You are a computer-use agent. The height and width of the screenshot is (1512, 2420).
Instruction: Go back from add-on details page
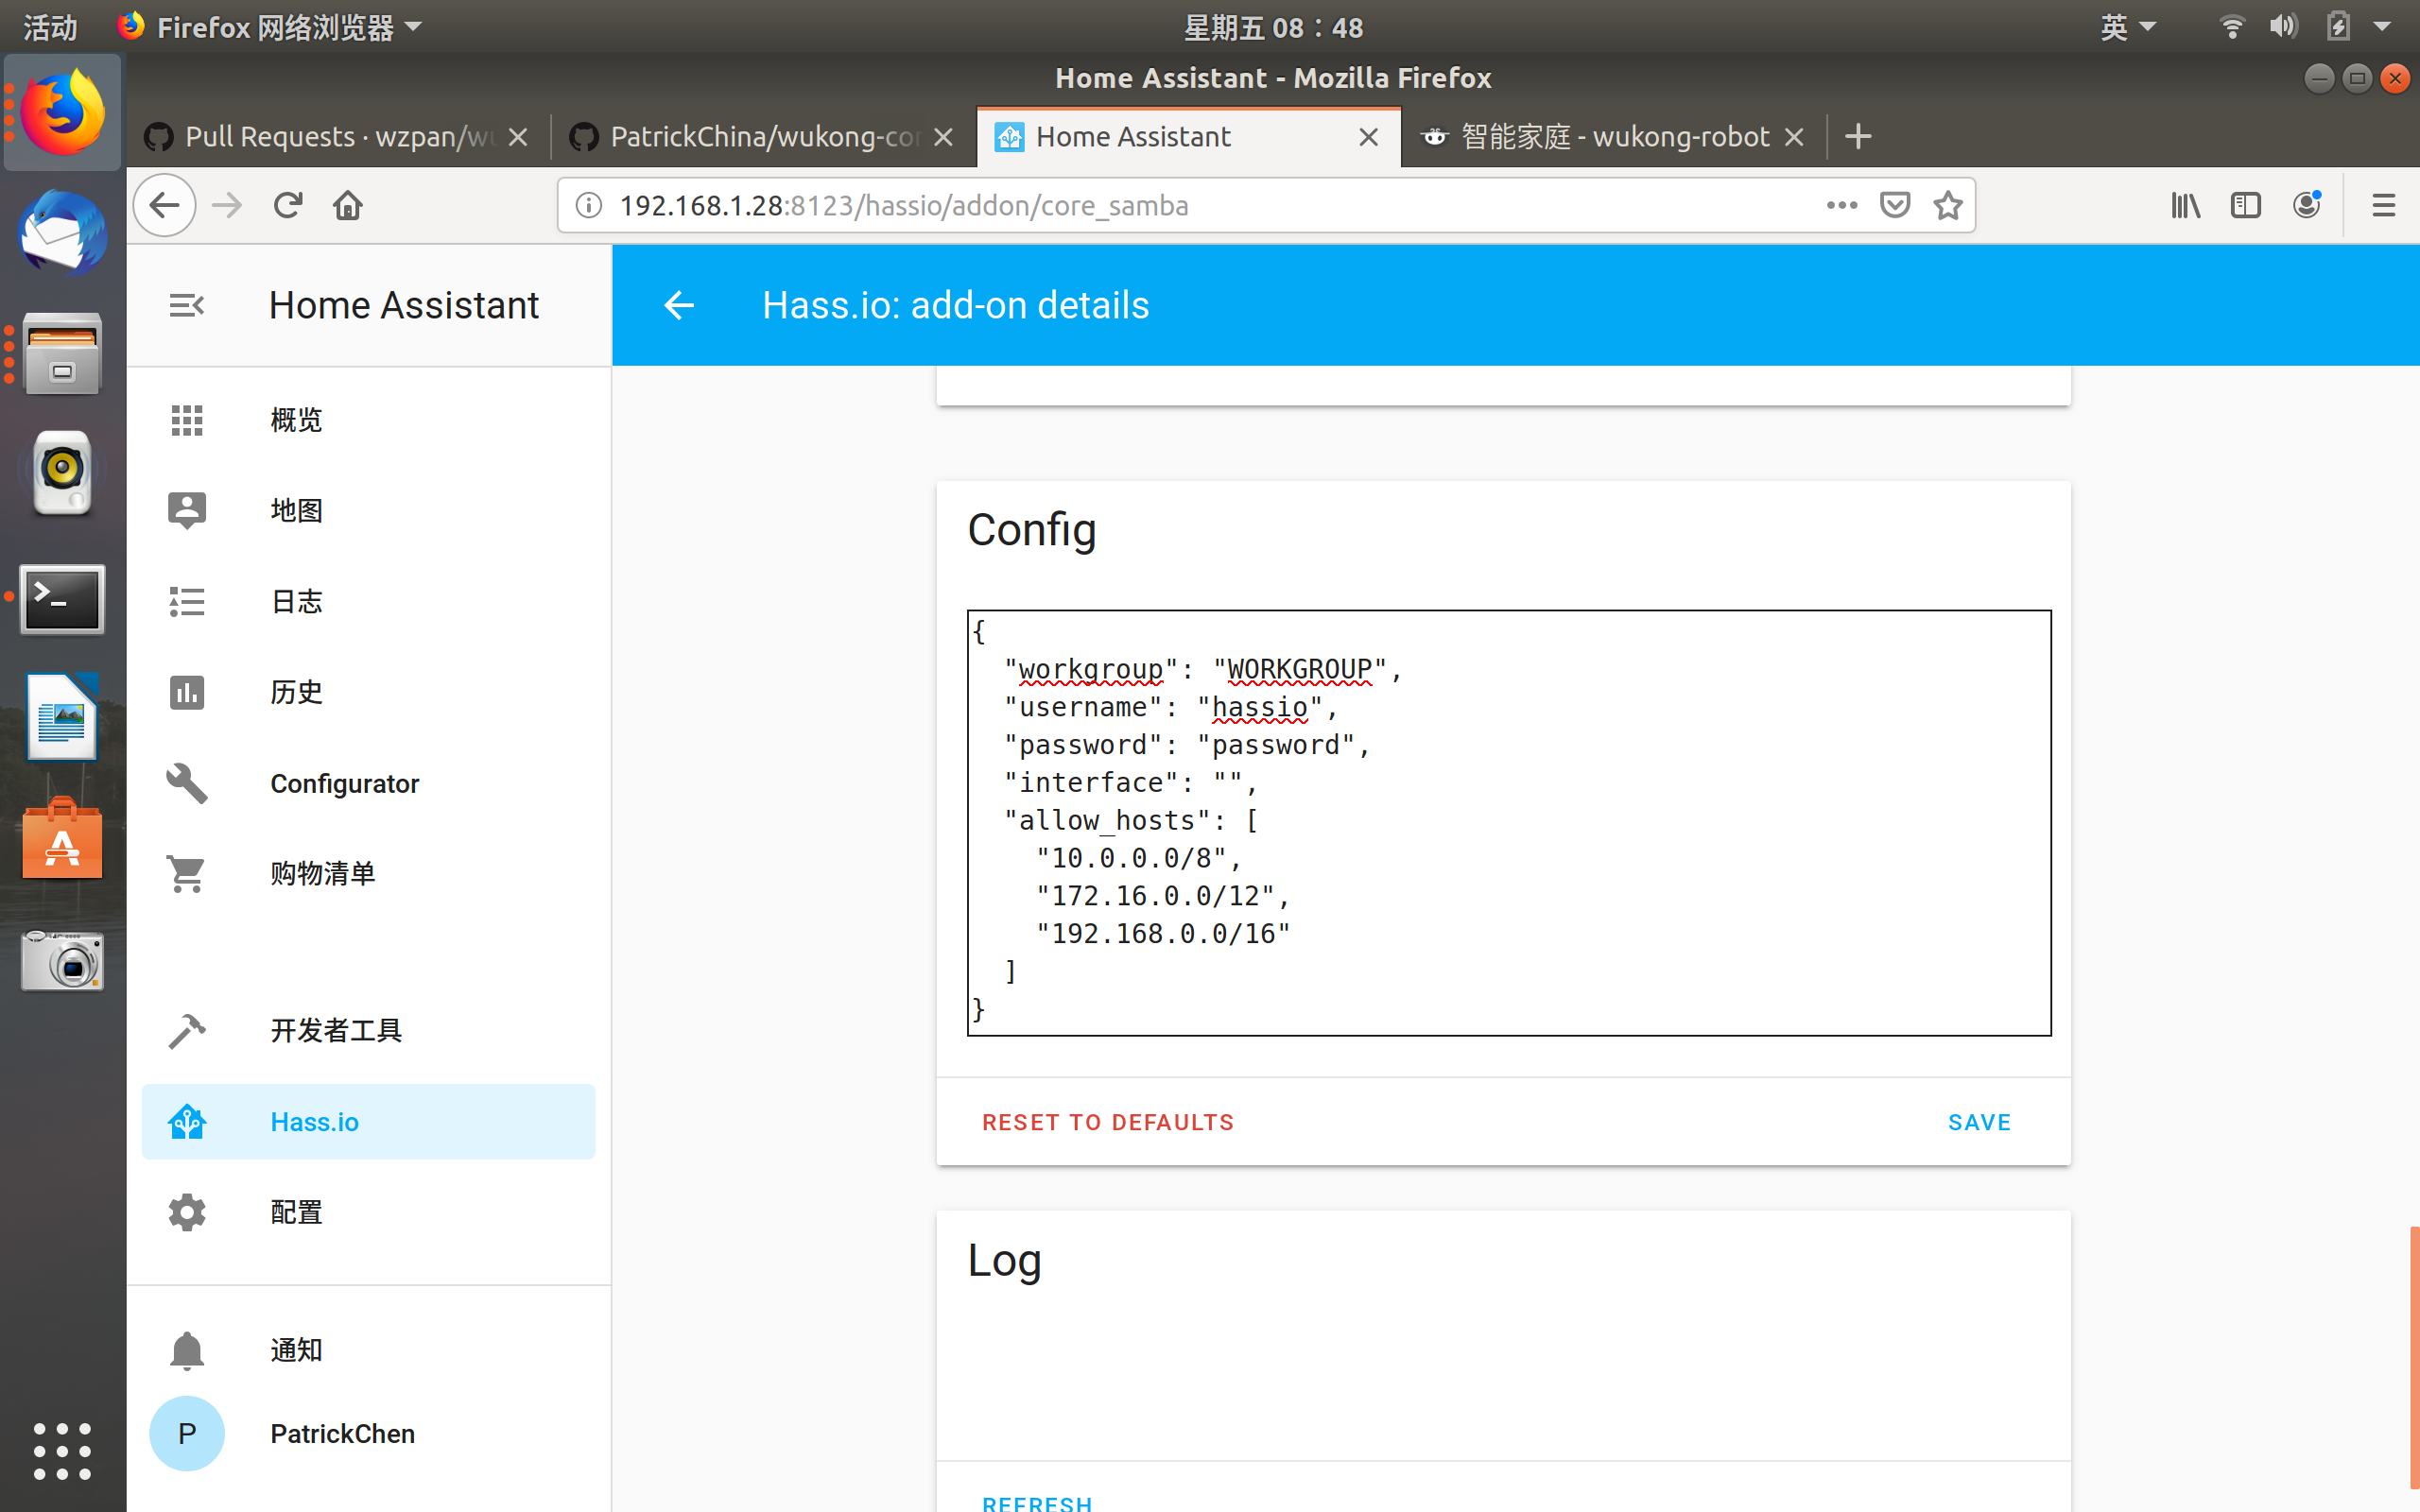[679, 305]
